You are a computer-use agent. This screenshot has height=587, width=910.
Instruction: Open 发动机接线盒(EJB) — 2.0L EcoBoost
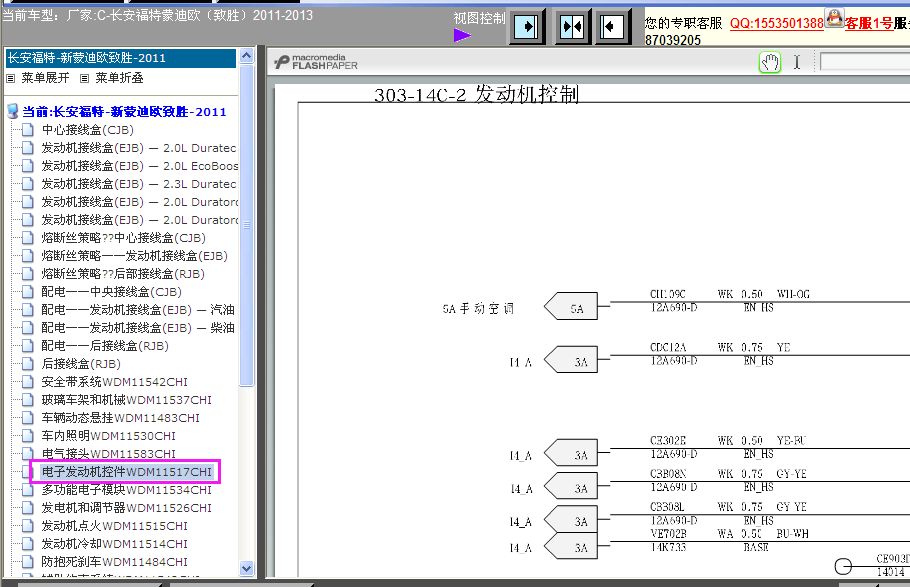point(139,165)
